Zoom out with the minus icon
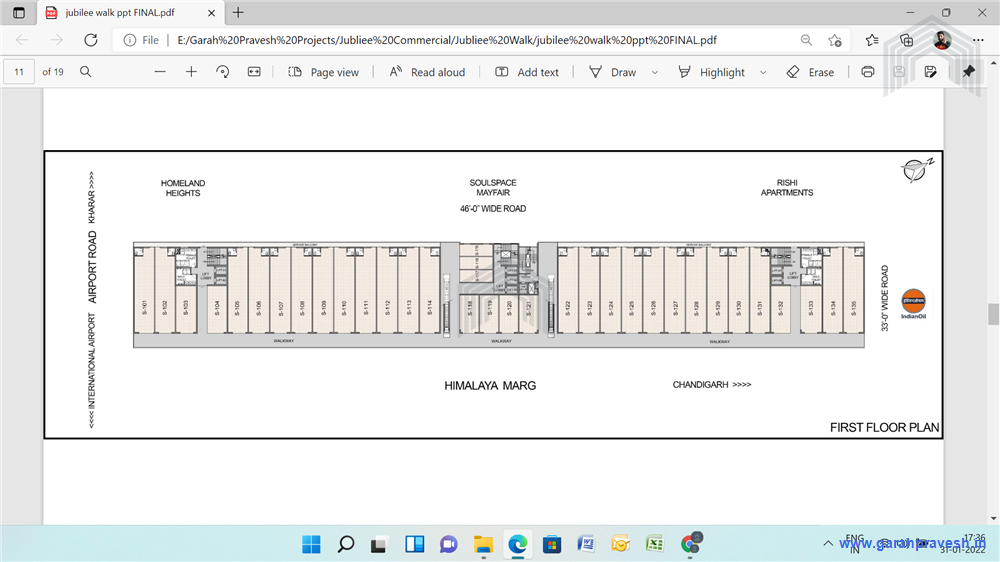 click(x=160, y=72)
